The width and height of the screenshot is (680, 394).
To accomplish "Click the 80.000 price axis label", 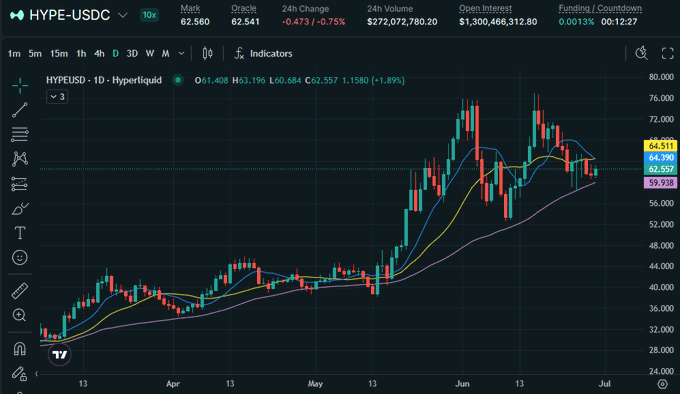I will click(x=661, y=77).
